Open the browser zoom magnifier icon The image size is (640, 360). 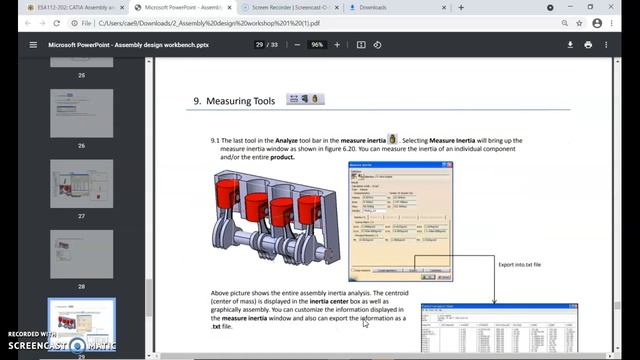pyautogui.click(x=565, y=23)
